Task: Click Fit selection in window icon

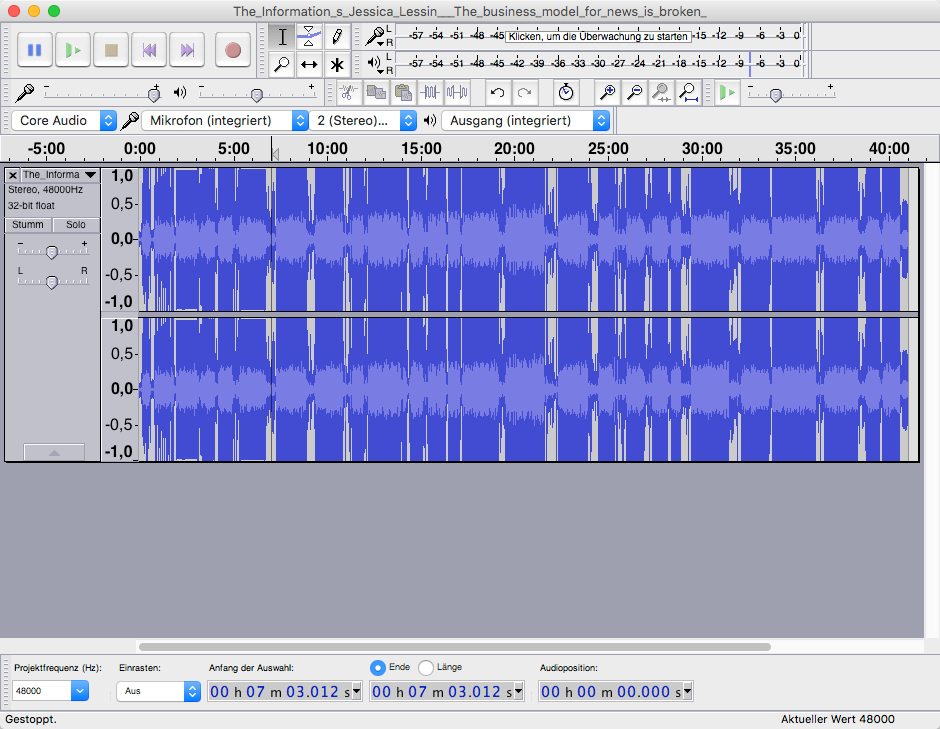Action: [661, 92]
